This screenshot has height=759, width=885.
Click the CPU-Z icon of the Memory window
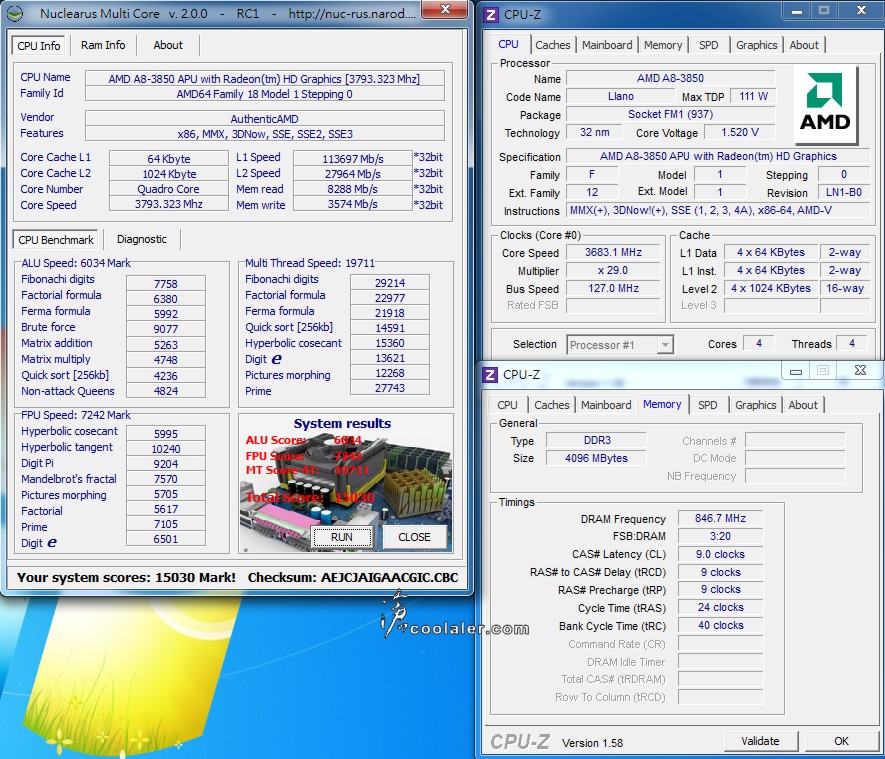point(490,375)
